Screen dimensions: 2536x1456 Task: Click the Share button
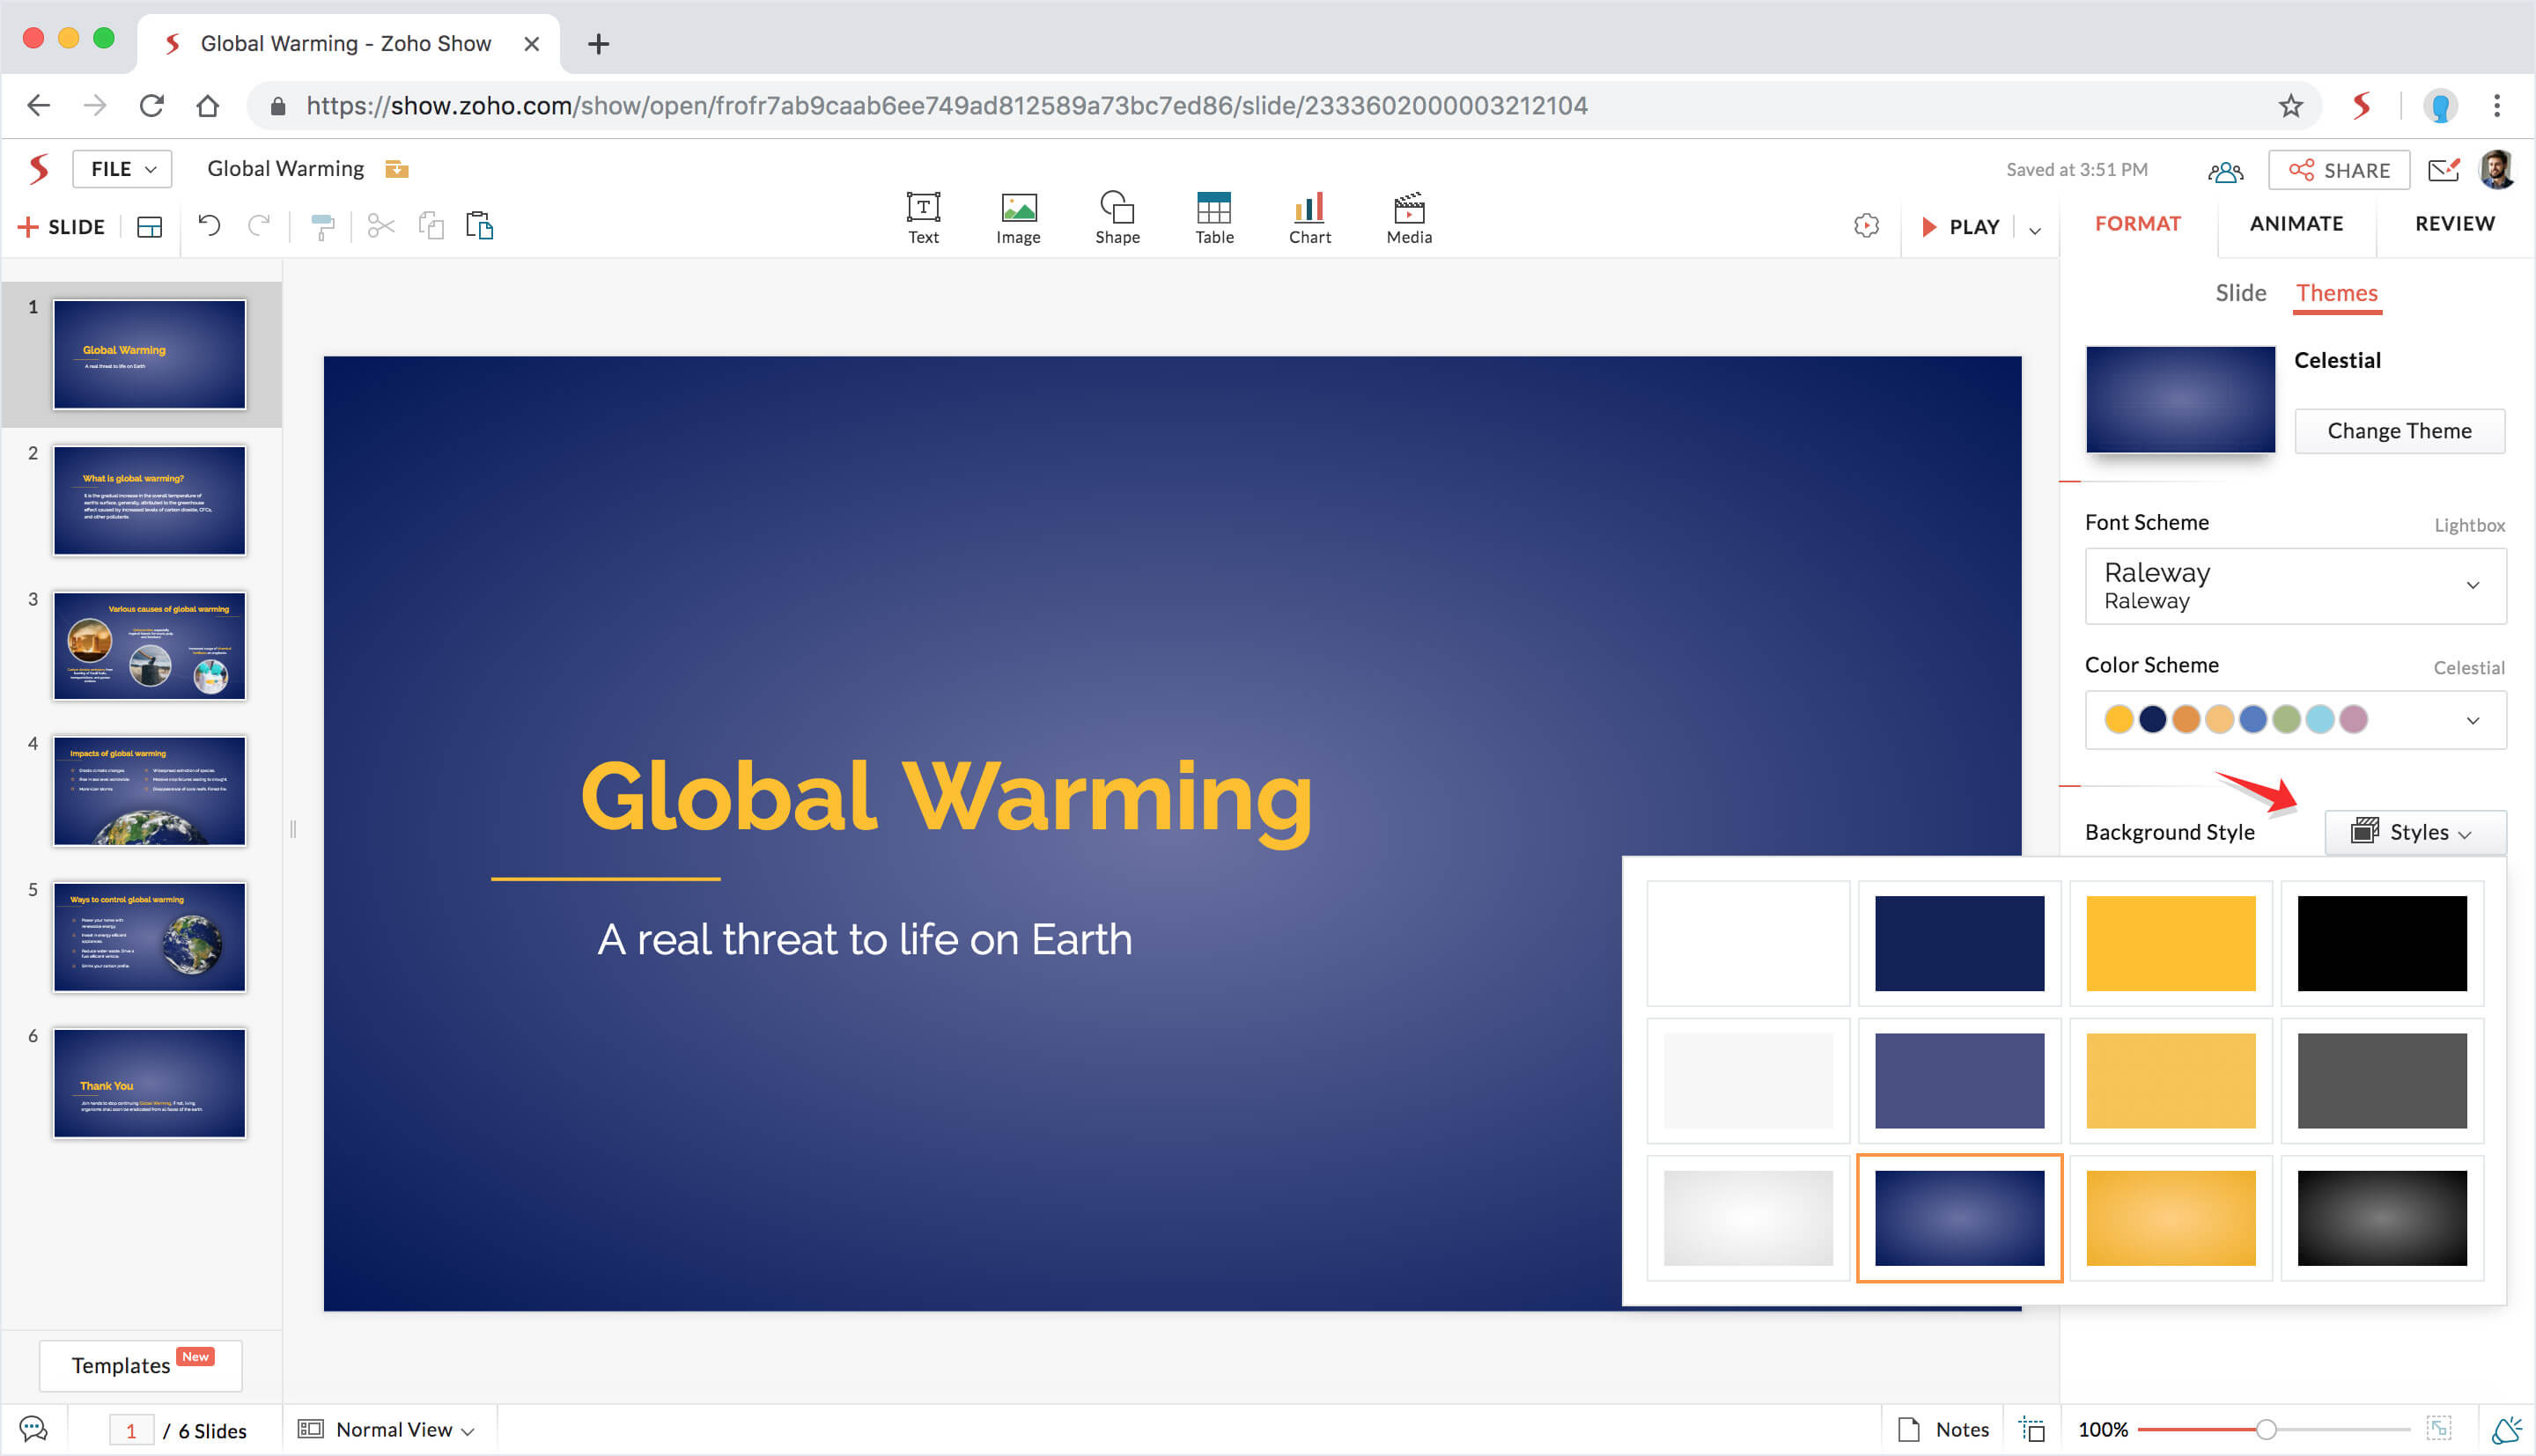click(2339, 167)
